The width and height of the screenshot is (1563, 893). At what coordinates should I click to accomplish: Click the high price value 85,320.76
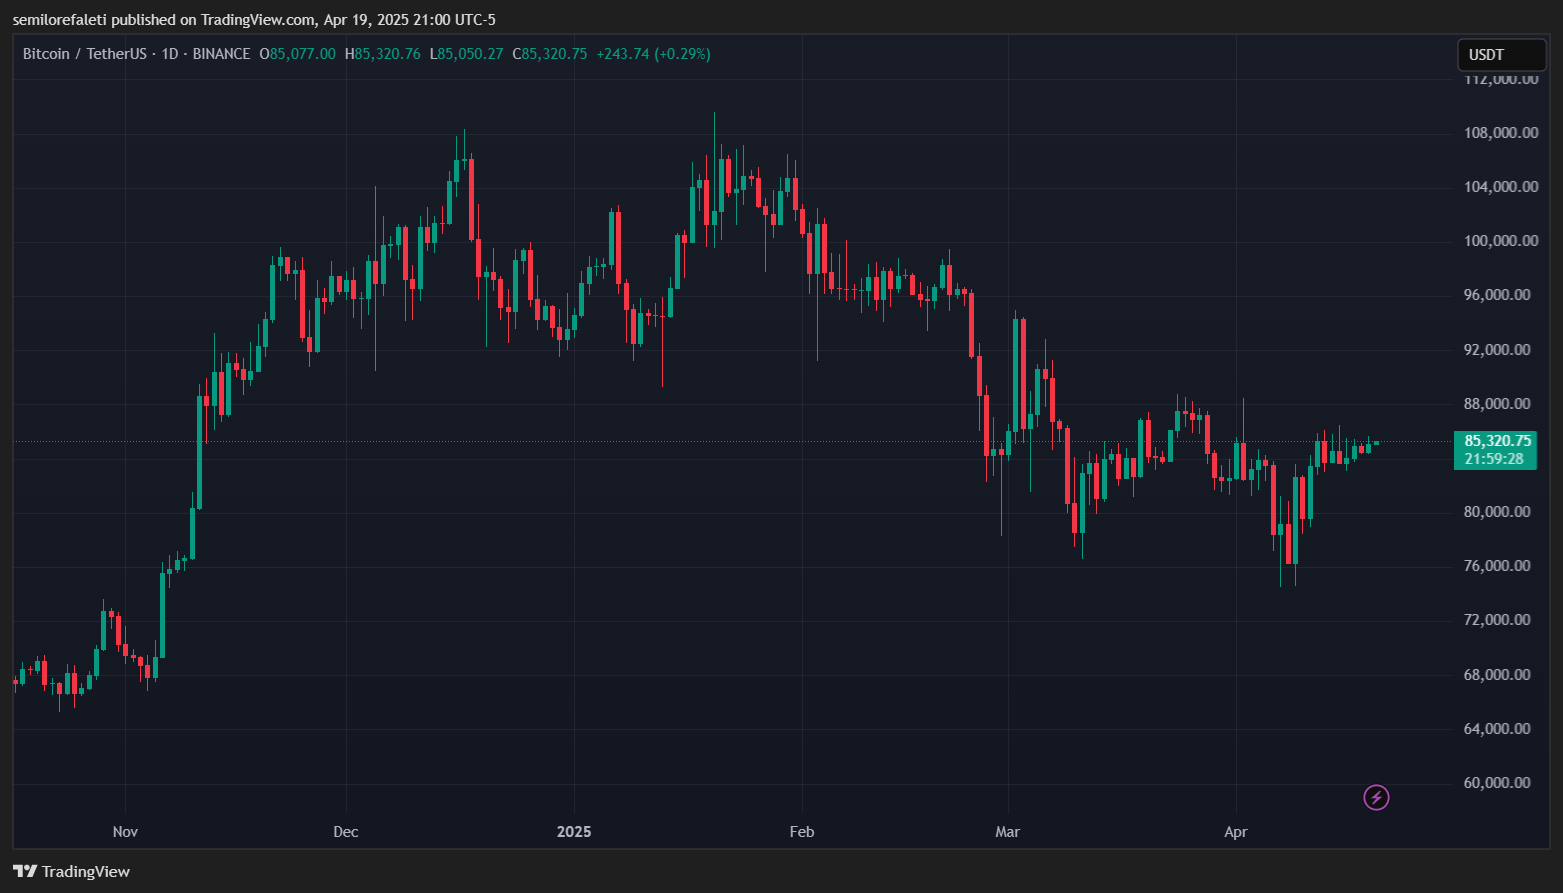click(x=384, y=53)
